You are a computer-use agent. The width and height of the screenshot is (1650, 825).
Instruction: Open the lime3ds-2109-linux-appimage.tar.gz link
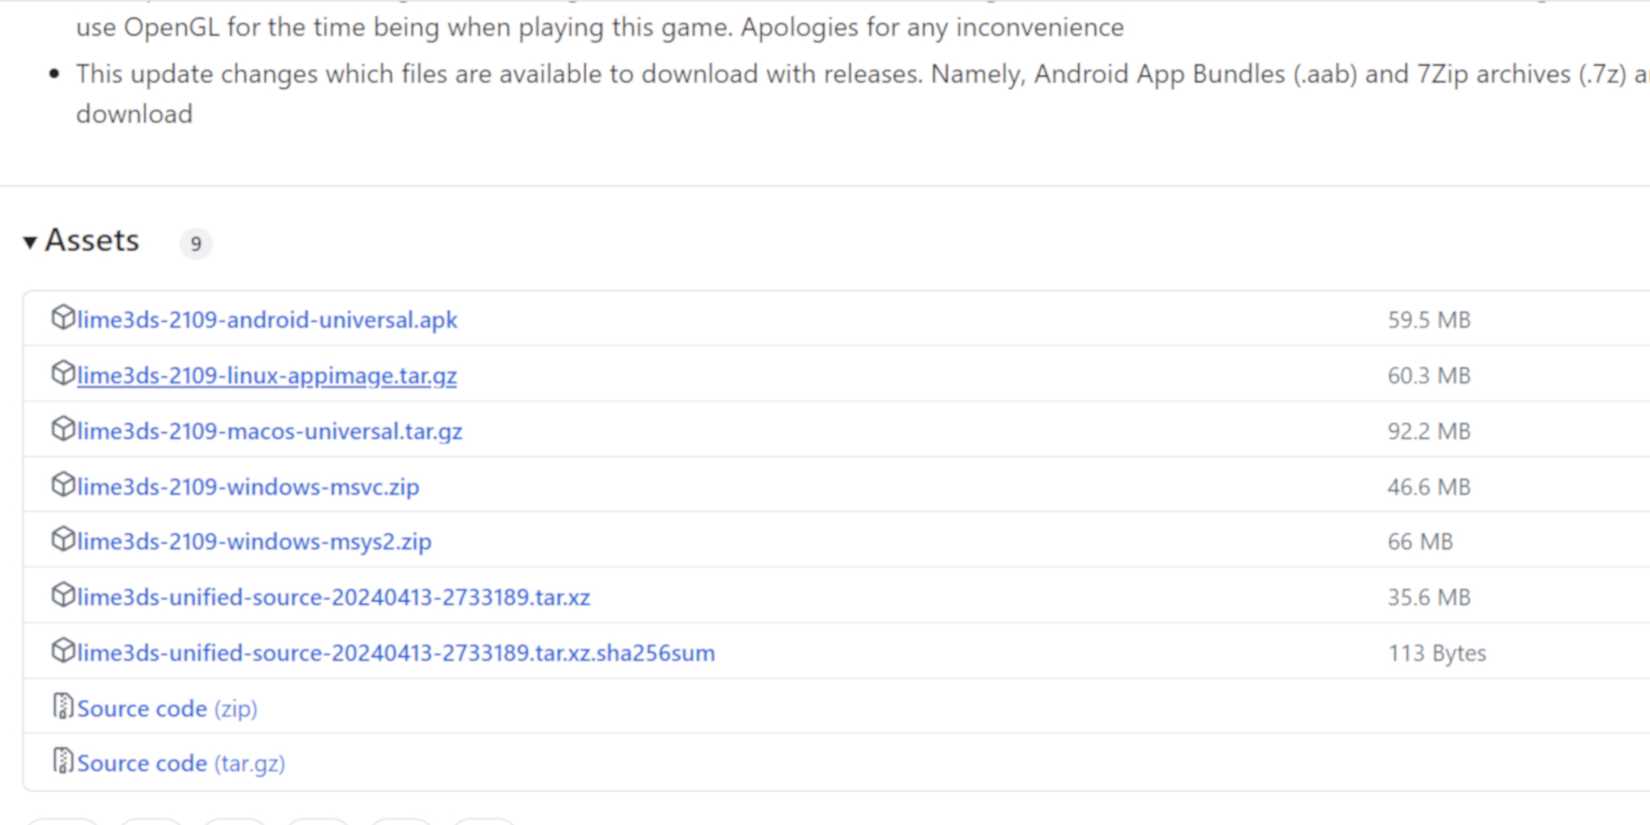[x=267, y=376]
